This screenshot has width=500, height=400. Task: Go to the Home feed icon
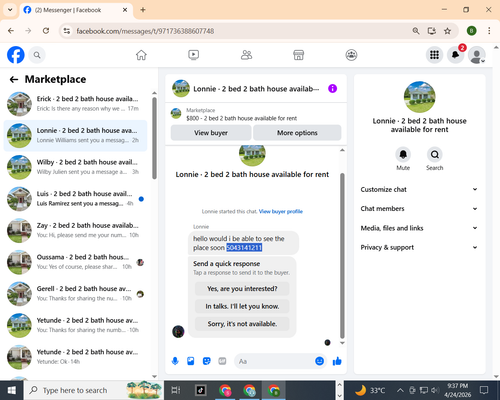[141, 55]
